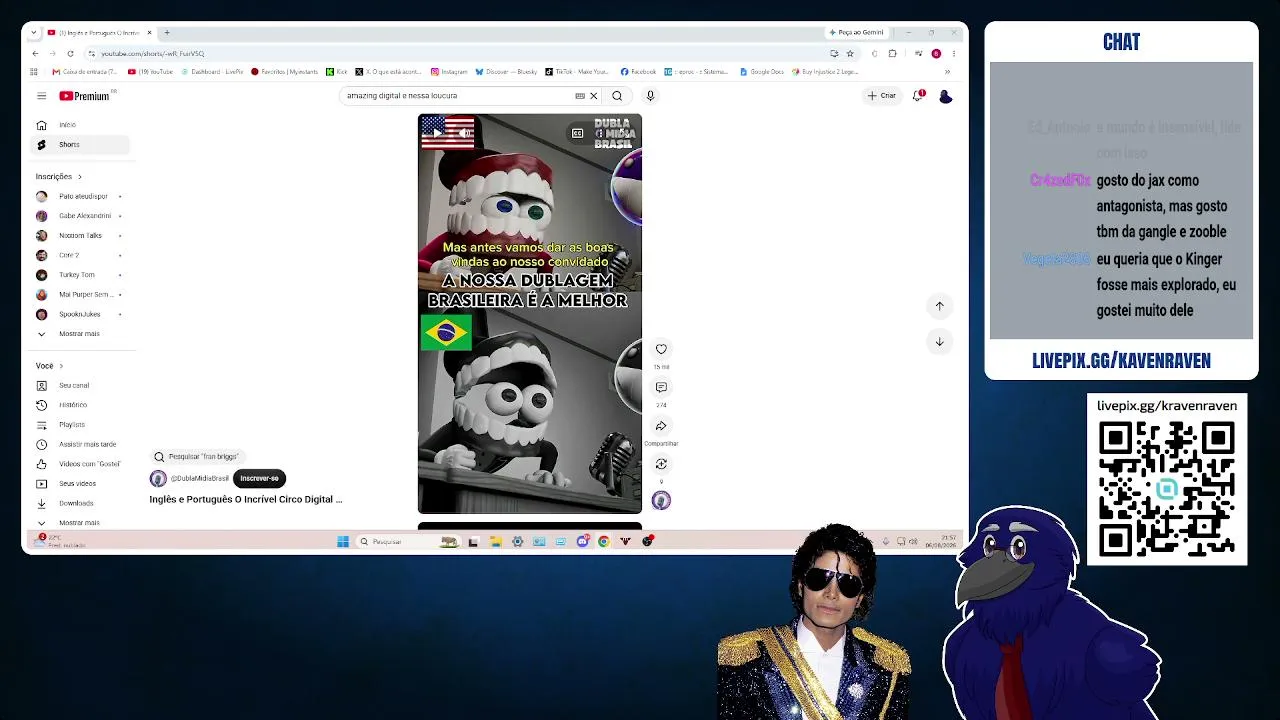Play the next Short preview below

[530, 526]
